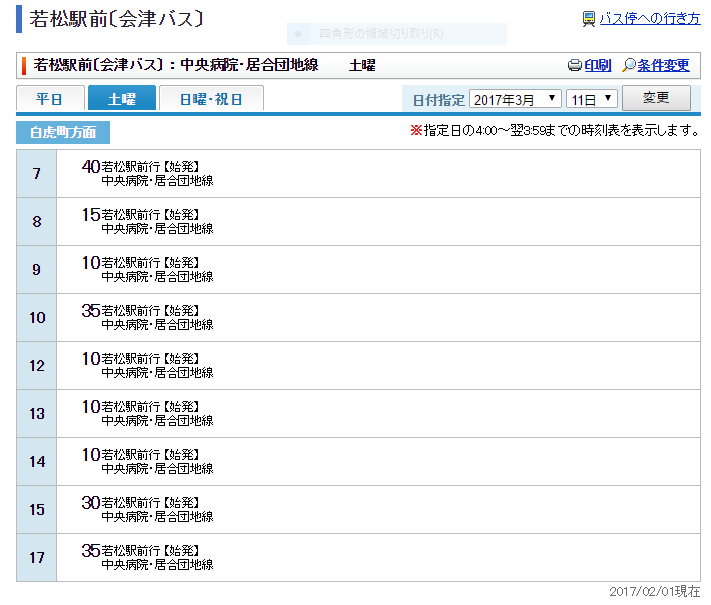Click the 15 o'clock hour cell
The image size is (711, 605).
click(x=37, y=510)
